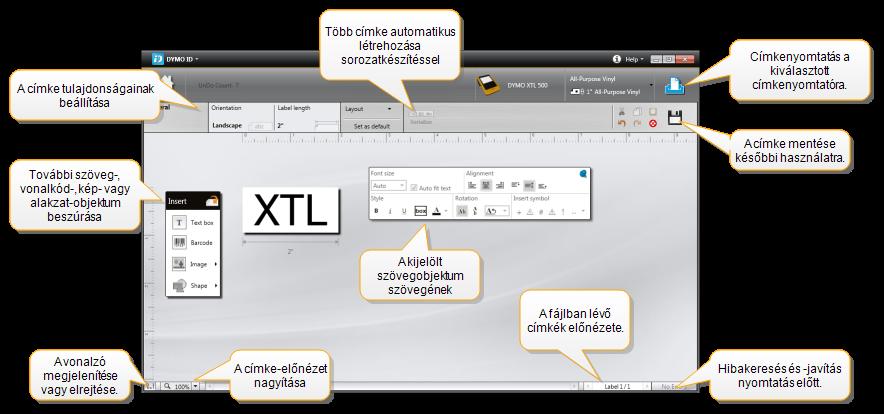Screen dimensions: 884x414
Task: Click the Barcode icon in Insert panel
Action: pos(179,243)
